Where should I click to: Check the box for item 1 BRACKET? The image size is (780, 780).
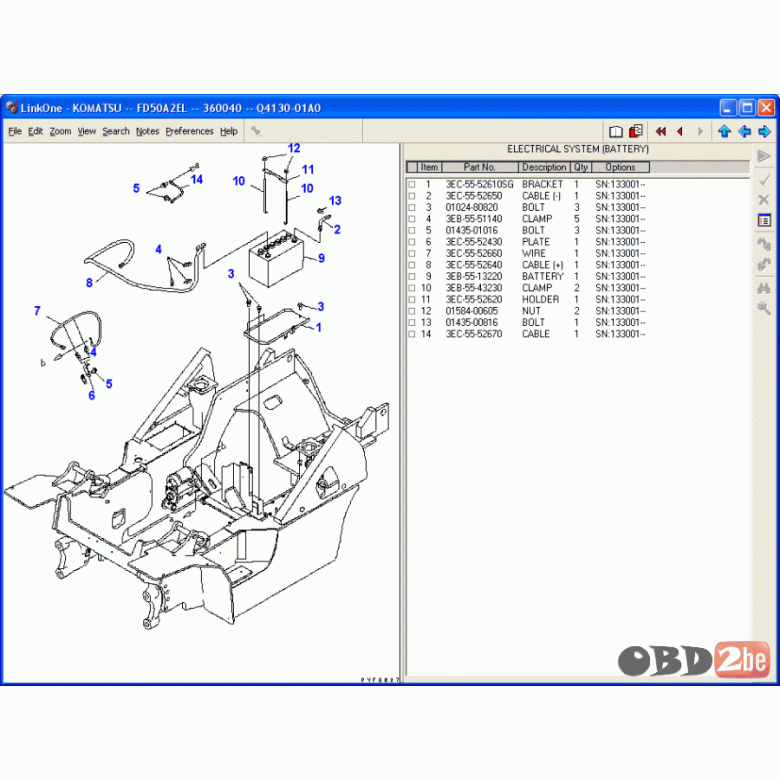pos(411,185)
